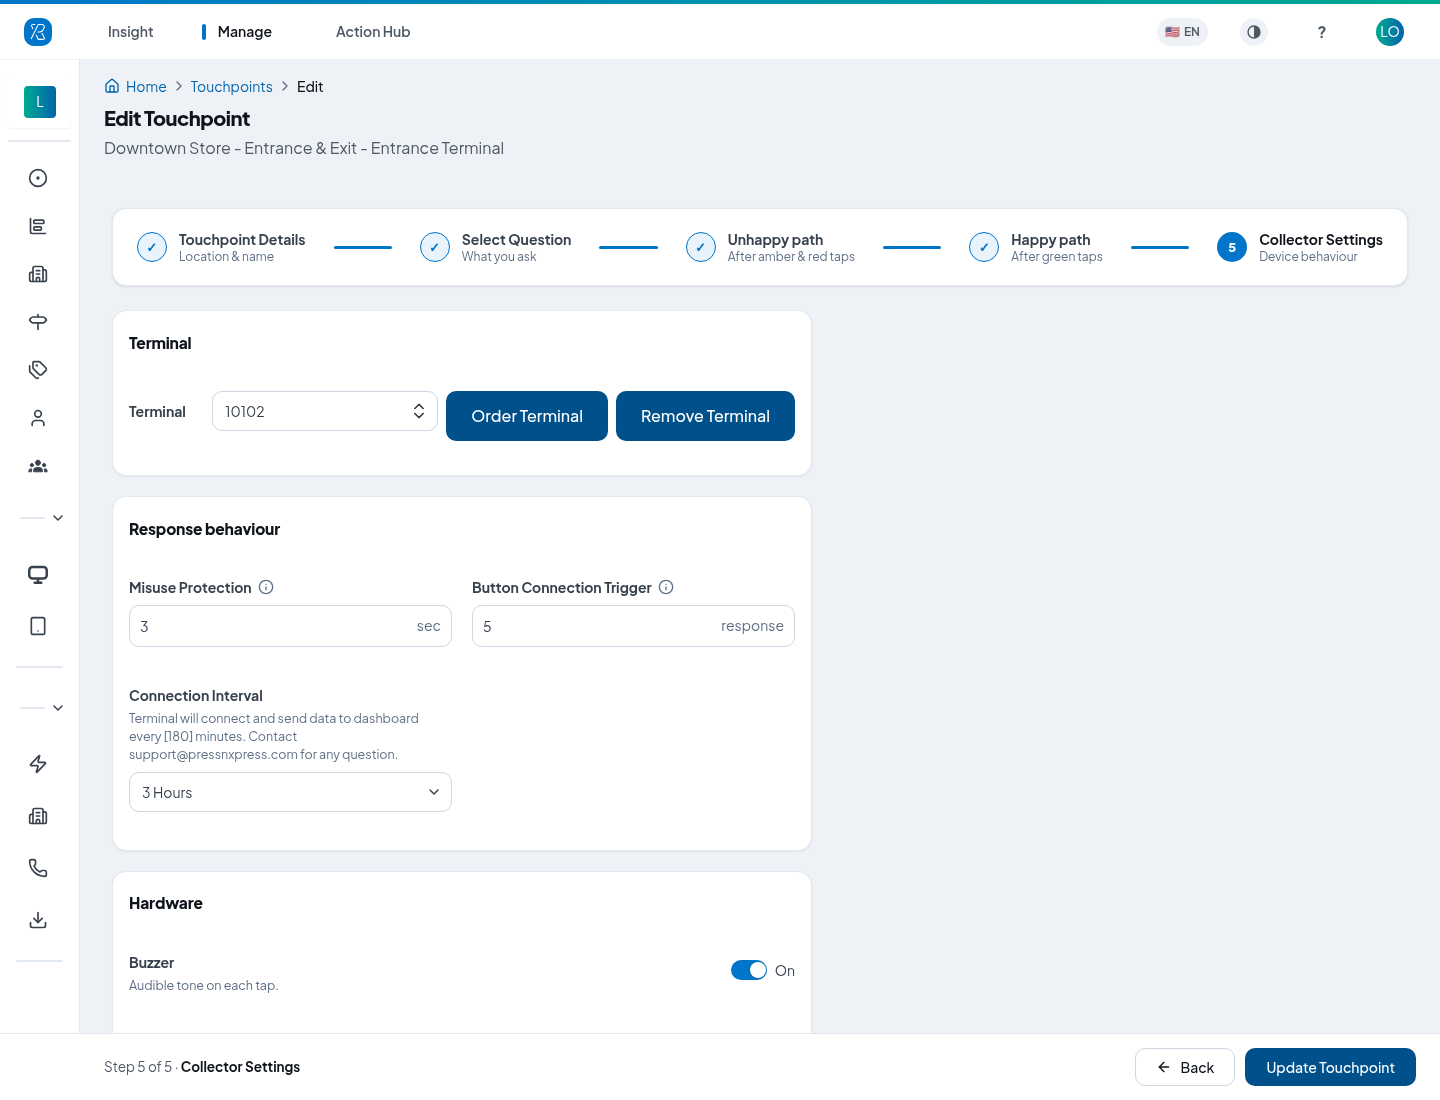The width and height of the screenshot is (1440, 1100).
Task: Open the help question mark icon
Action: (1322, 32)
